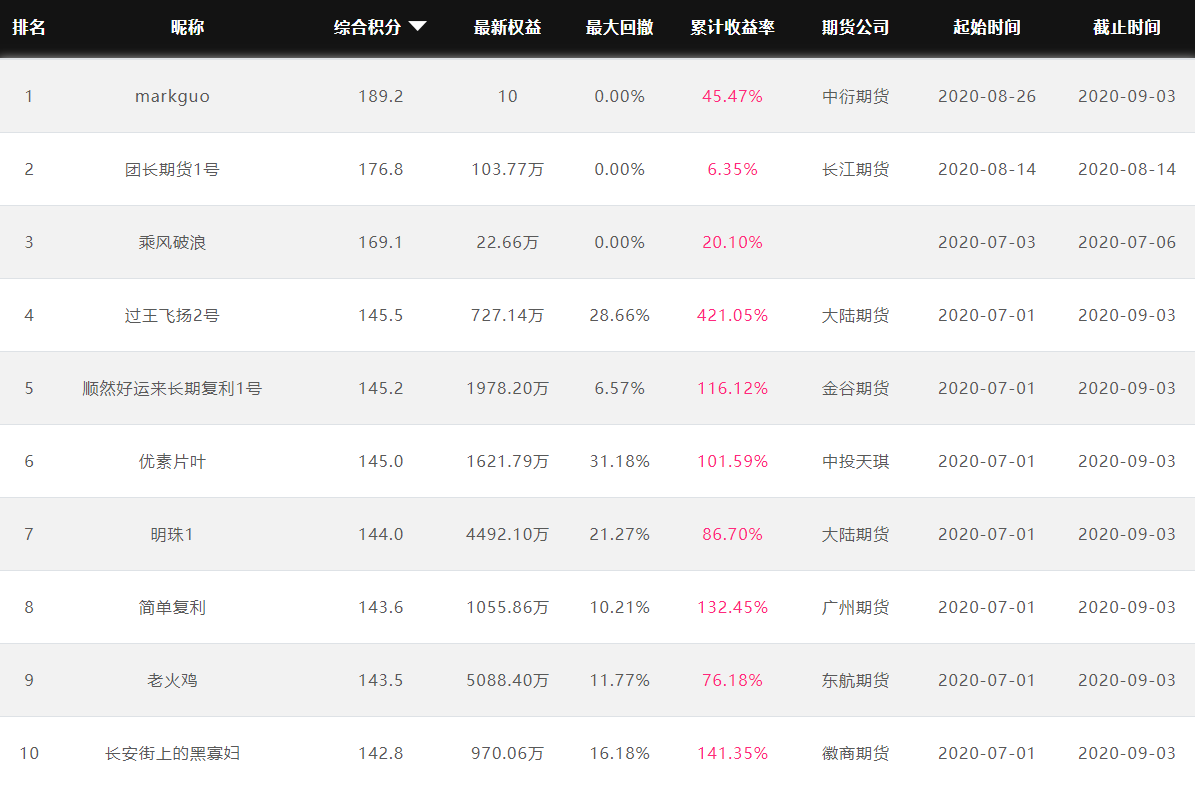Select the score value 169.1
This screenshot has height=786, width=1195.
(x=380, y=242)
